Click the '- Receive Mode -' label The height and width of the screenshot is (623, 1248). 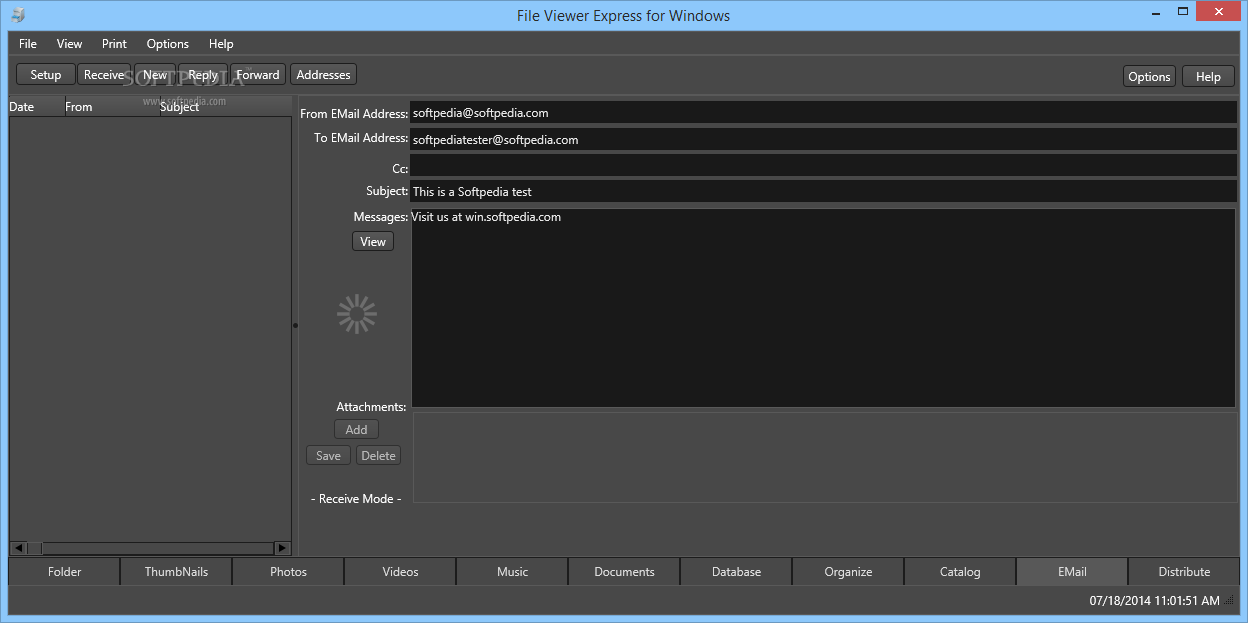pyautogui.click(x=356, y=499)
